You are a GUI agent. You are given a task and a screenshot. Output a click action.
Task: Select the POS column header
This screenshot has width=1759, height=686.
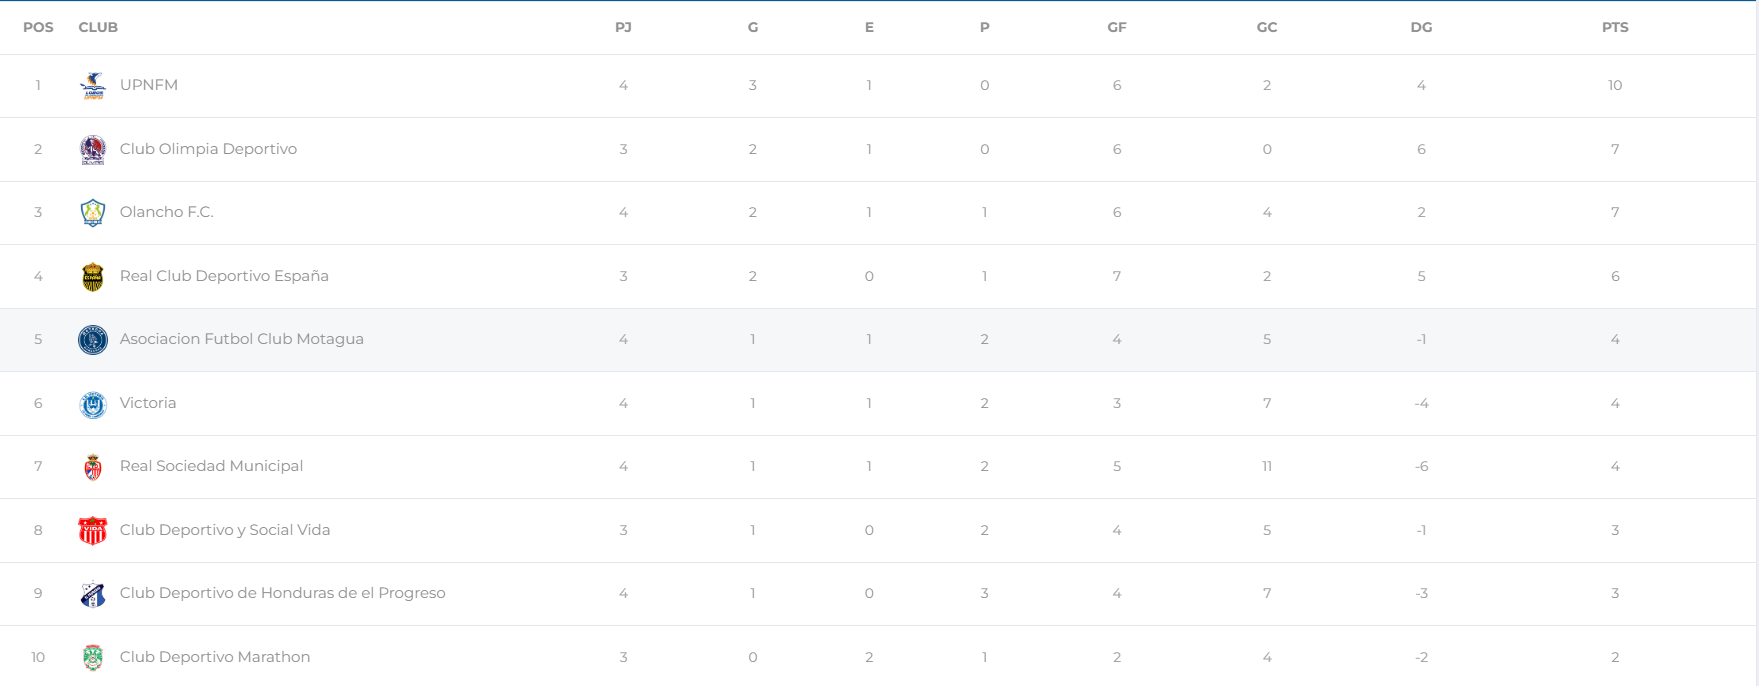[38, 27]
